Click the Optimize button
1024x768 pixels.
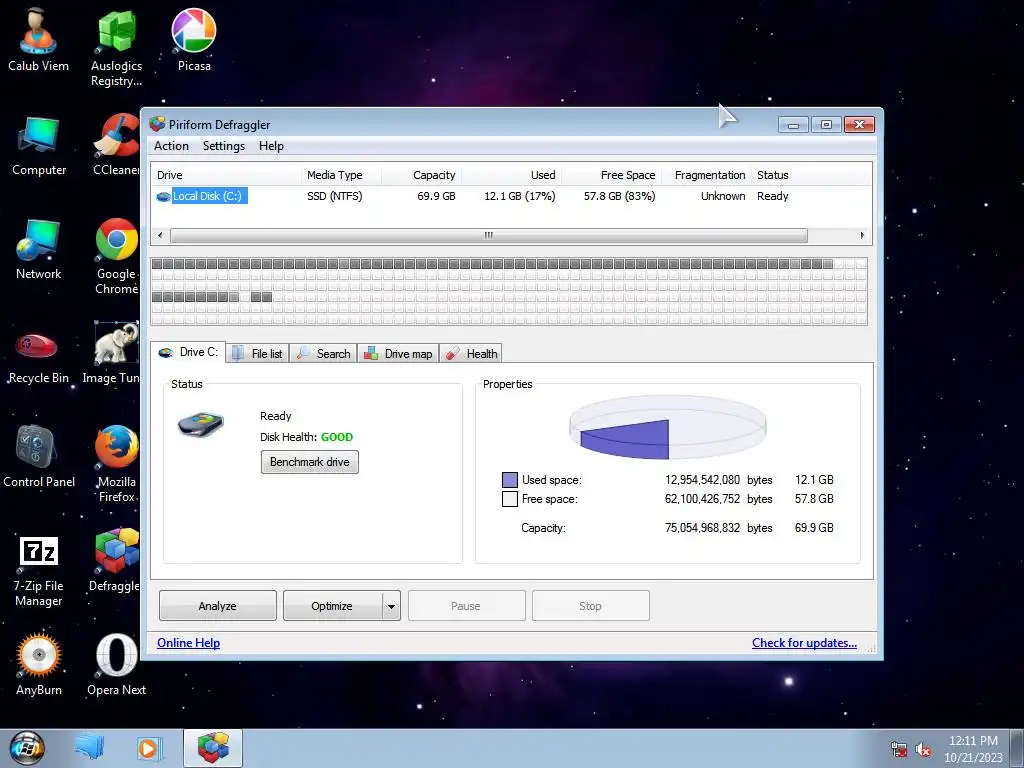(x=332, y=605)
